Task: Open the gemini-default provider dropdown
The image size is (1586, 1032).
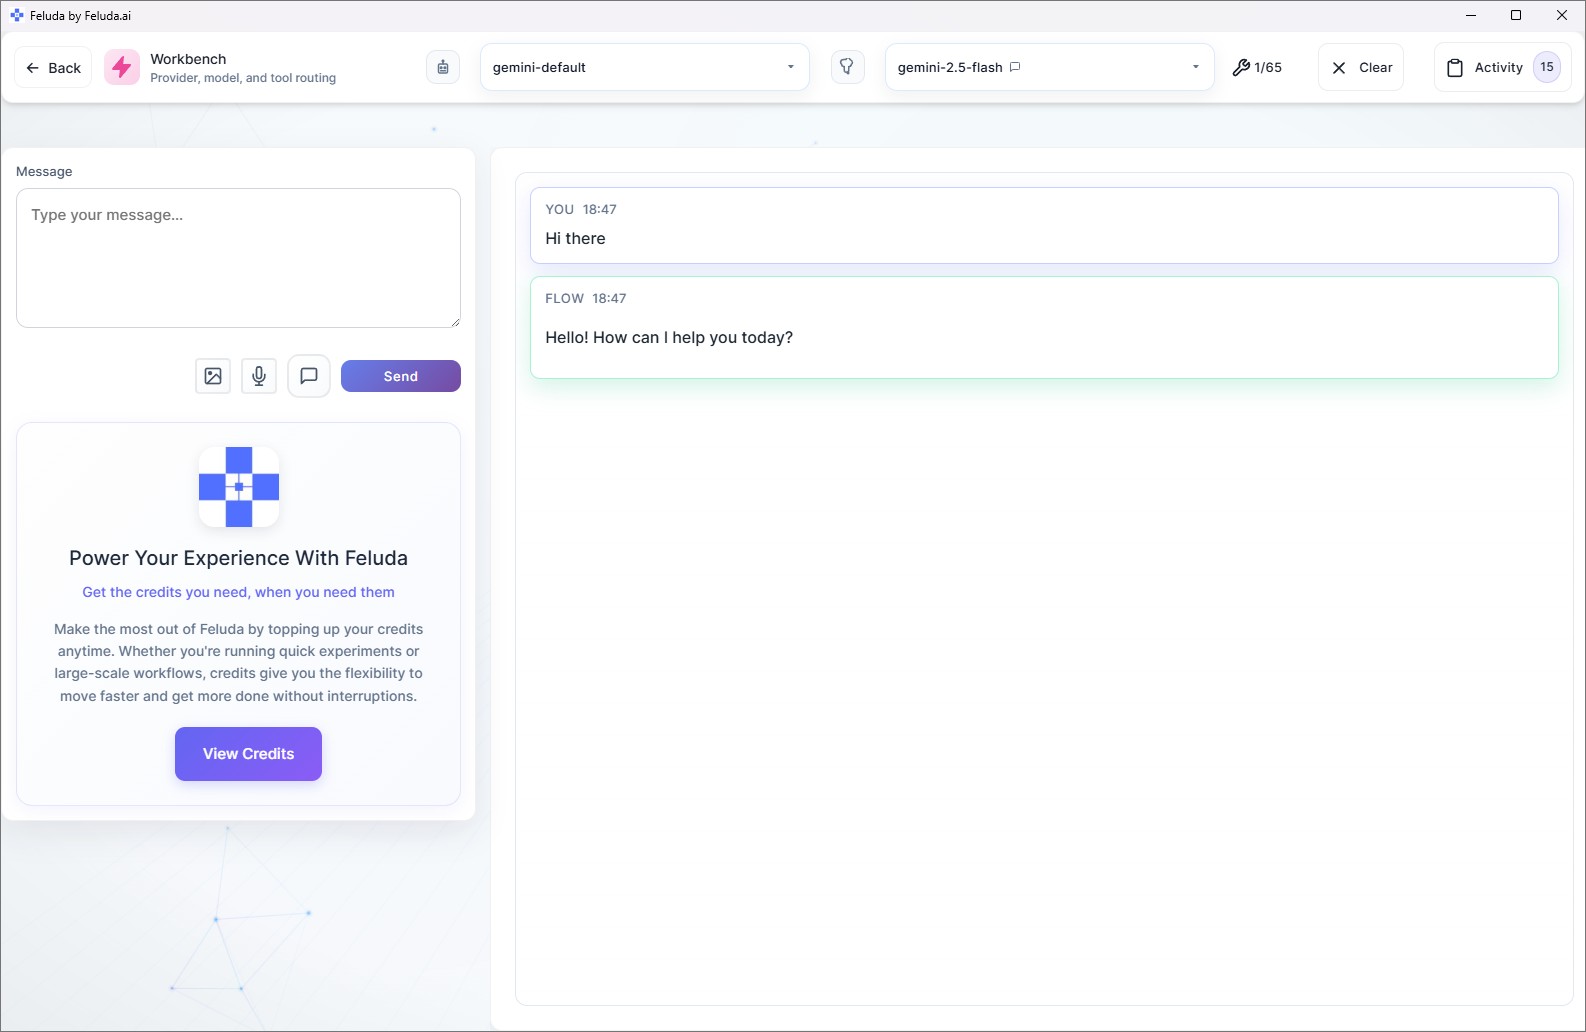Action: point(644,67)
